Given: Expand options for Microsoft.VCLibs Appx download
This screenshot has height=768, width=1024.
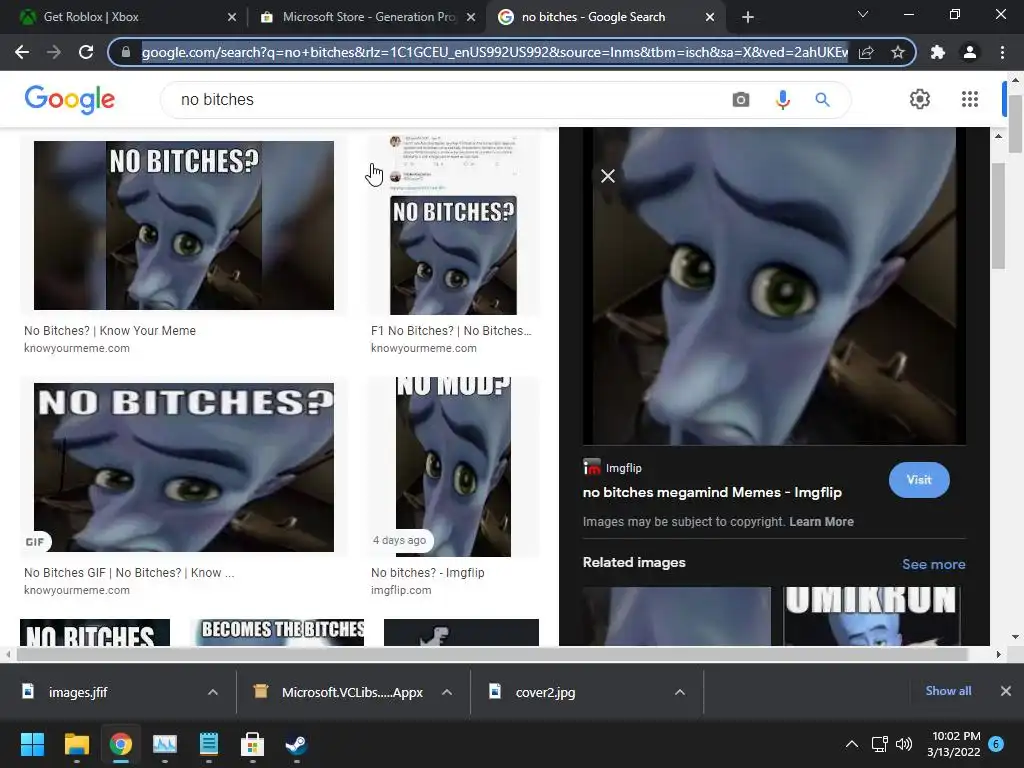Looking at the screenshot, I should tap(447, 692).
